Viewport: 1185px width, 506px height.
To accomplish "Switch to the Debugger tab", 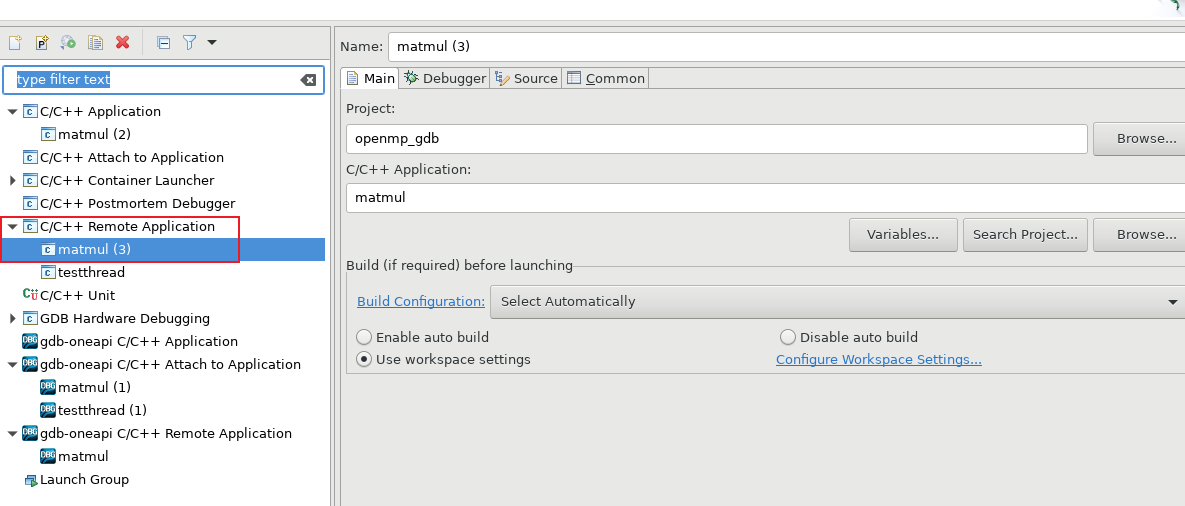I will 444,78.
